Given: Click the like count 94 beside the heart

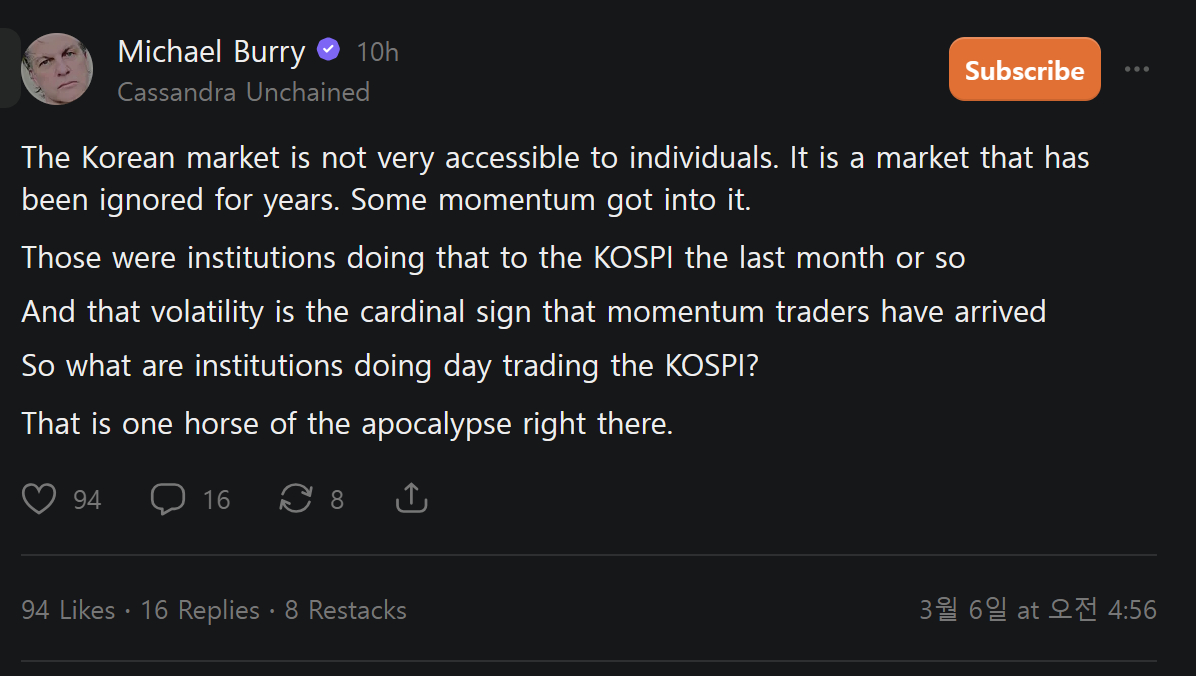Looking at the screenshot, I should pos(87,499).
